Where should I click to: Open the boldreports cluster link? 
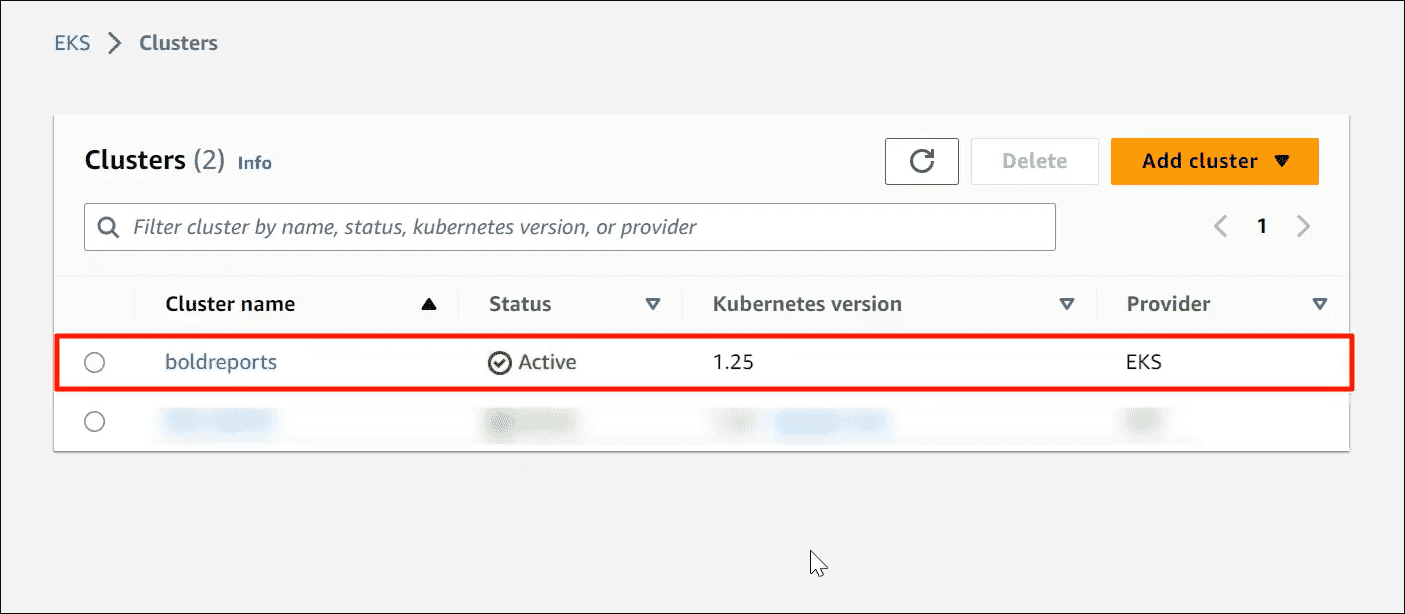(x=220, y=362)
